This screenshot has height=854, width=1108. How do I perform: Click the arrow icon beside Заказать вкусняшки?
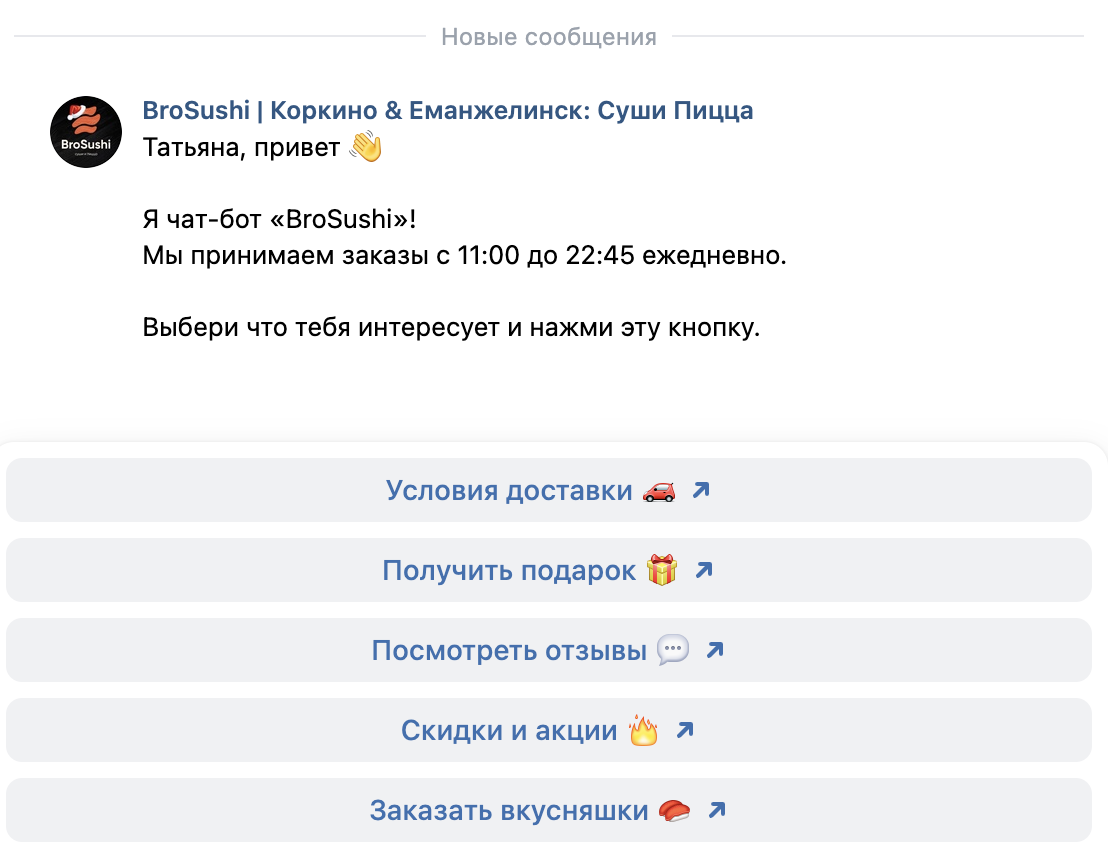pos(715,810)
